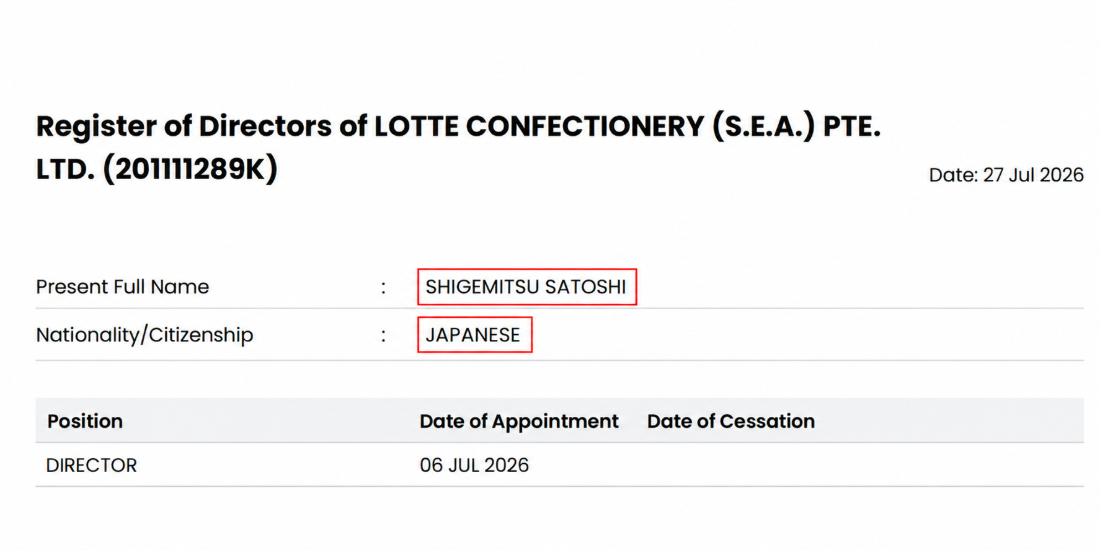Click the Date of Appointment column header
This screenshot has height=550, width=1100.
click(519, 422)
